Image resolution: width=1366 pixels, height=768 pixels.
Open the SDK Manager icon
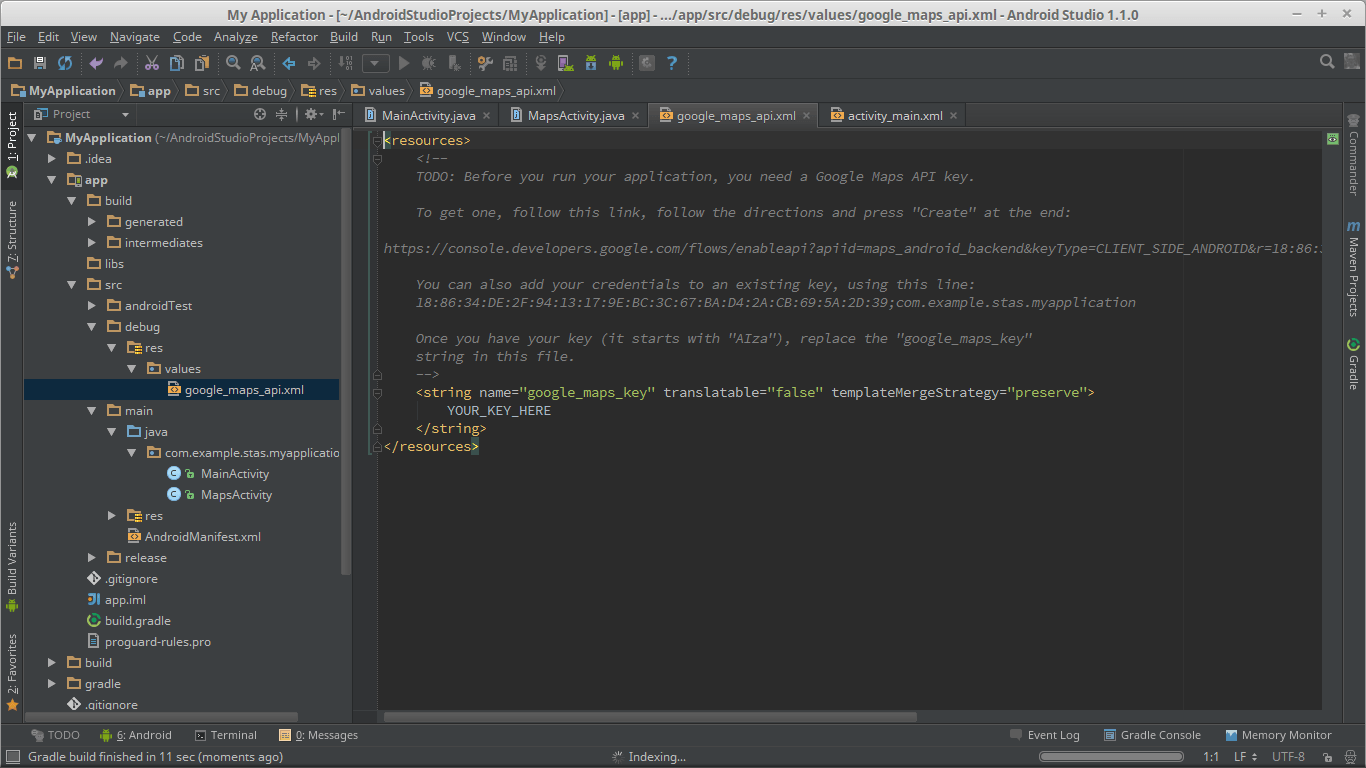[x=591, y=63]
